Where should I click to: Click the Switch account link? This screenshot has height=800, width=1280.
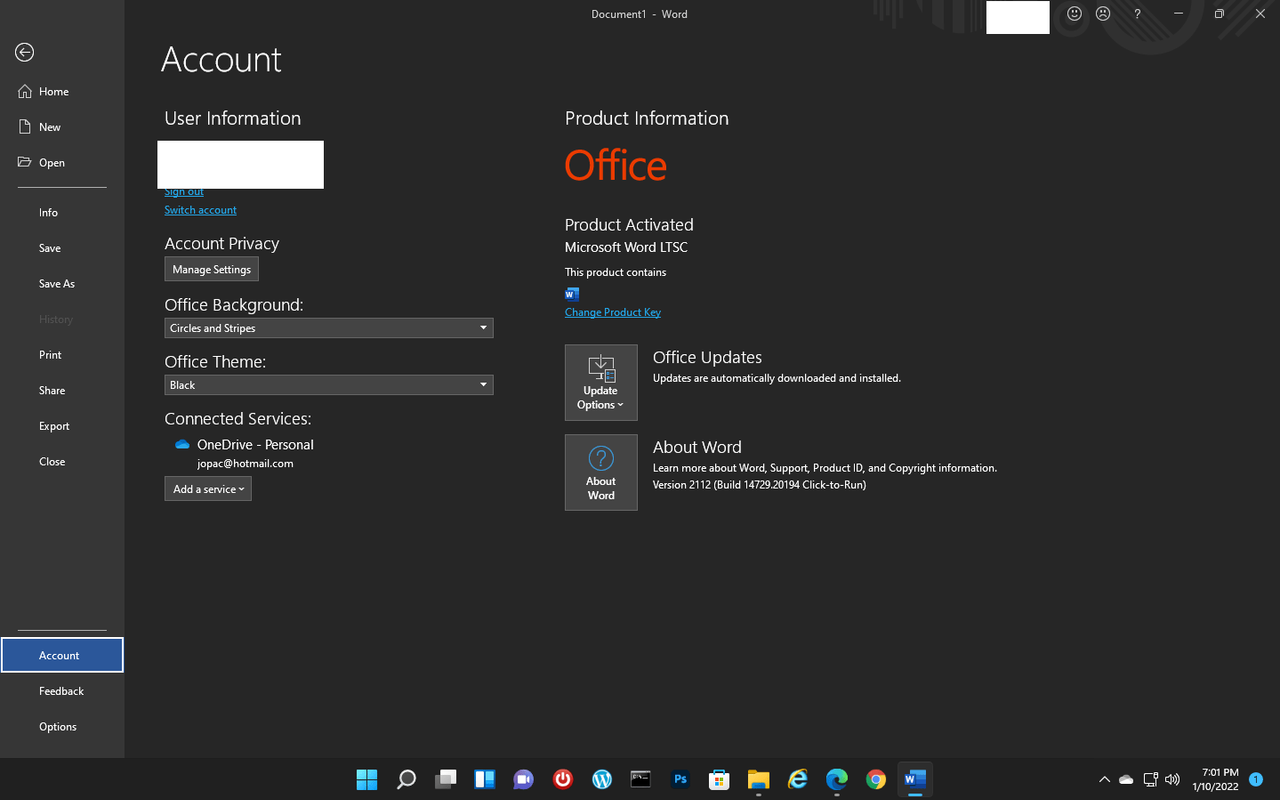(201, 210)
